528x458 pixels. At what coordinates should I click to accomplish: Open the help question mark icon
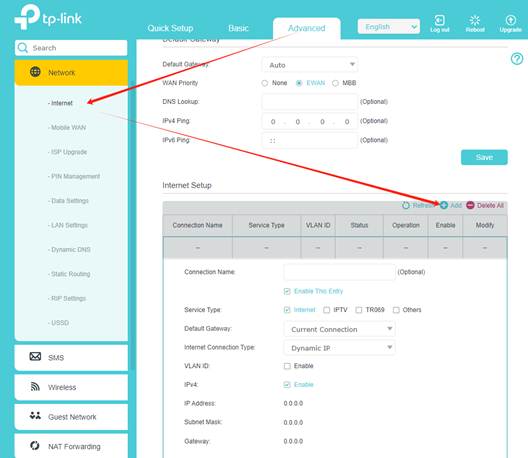[x=517, y=59]
